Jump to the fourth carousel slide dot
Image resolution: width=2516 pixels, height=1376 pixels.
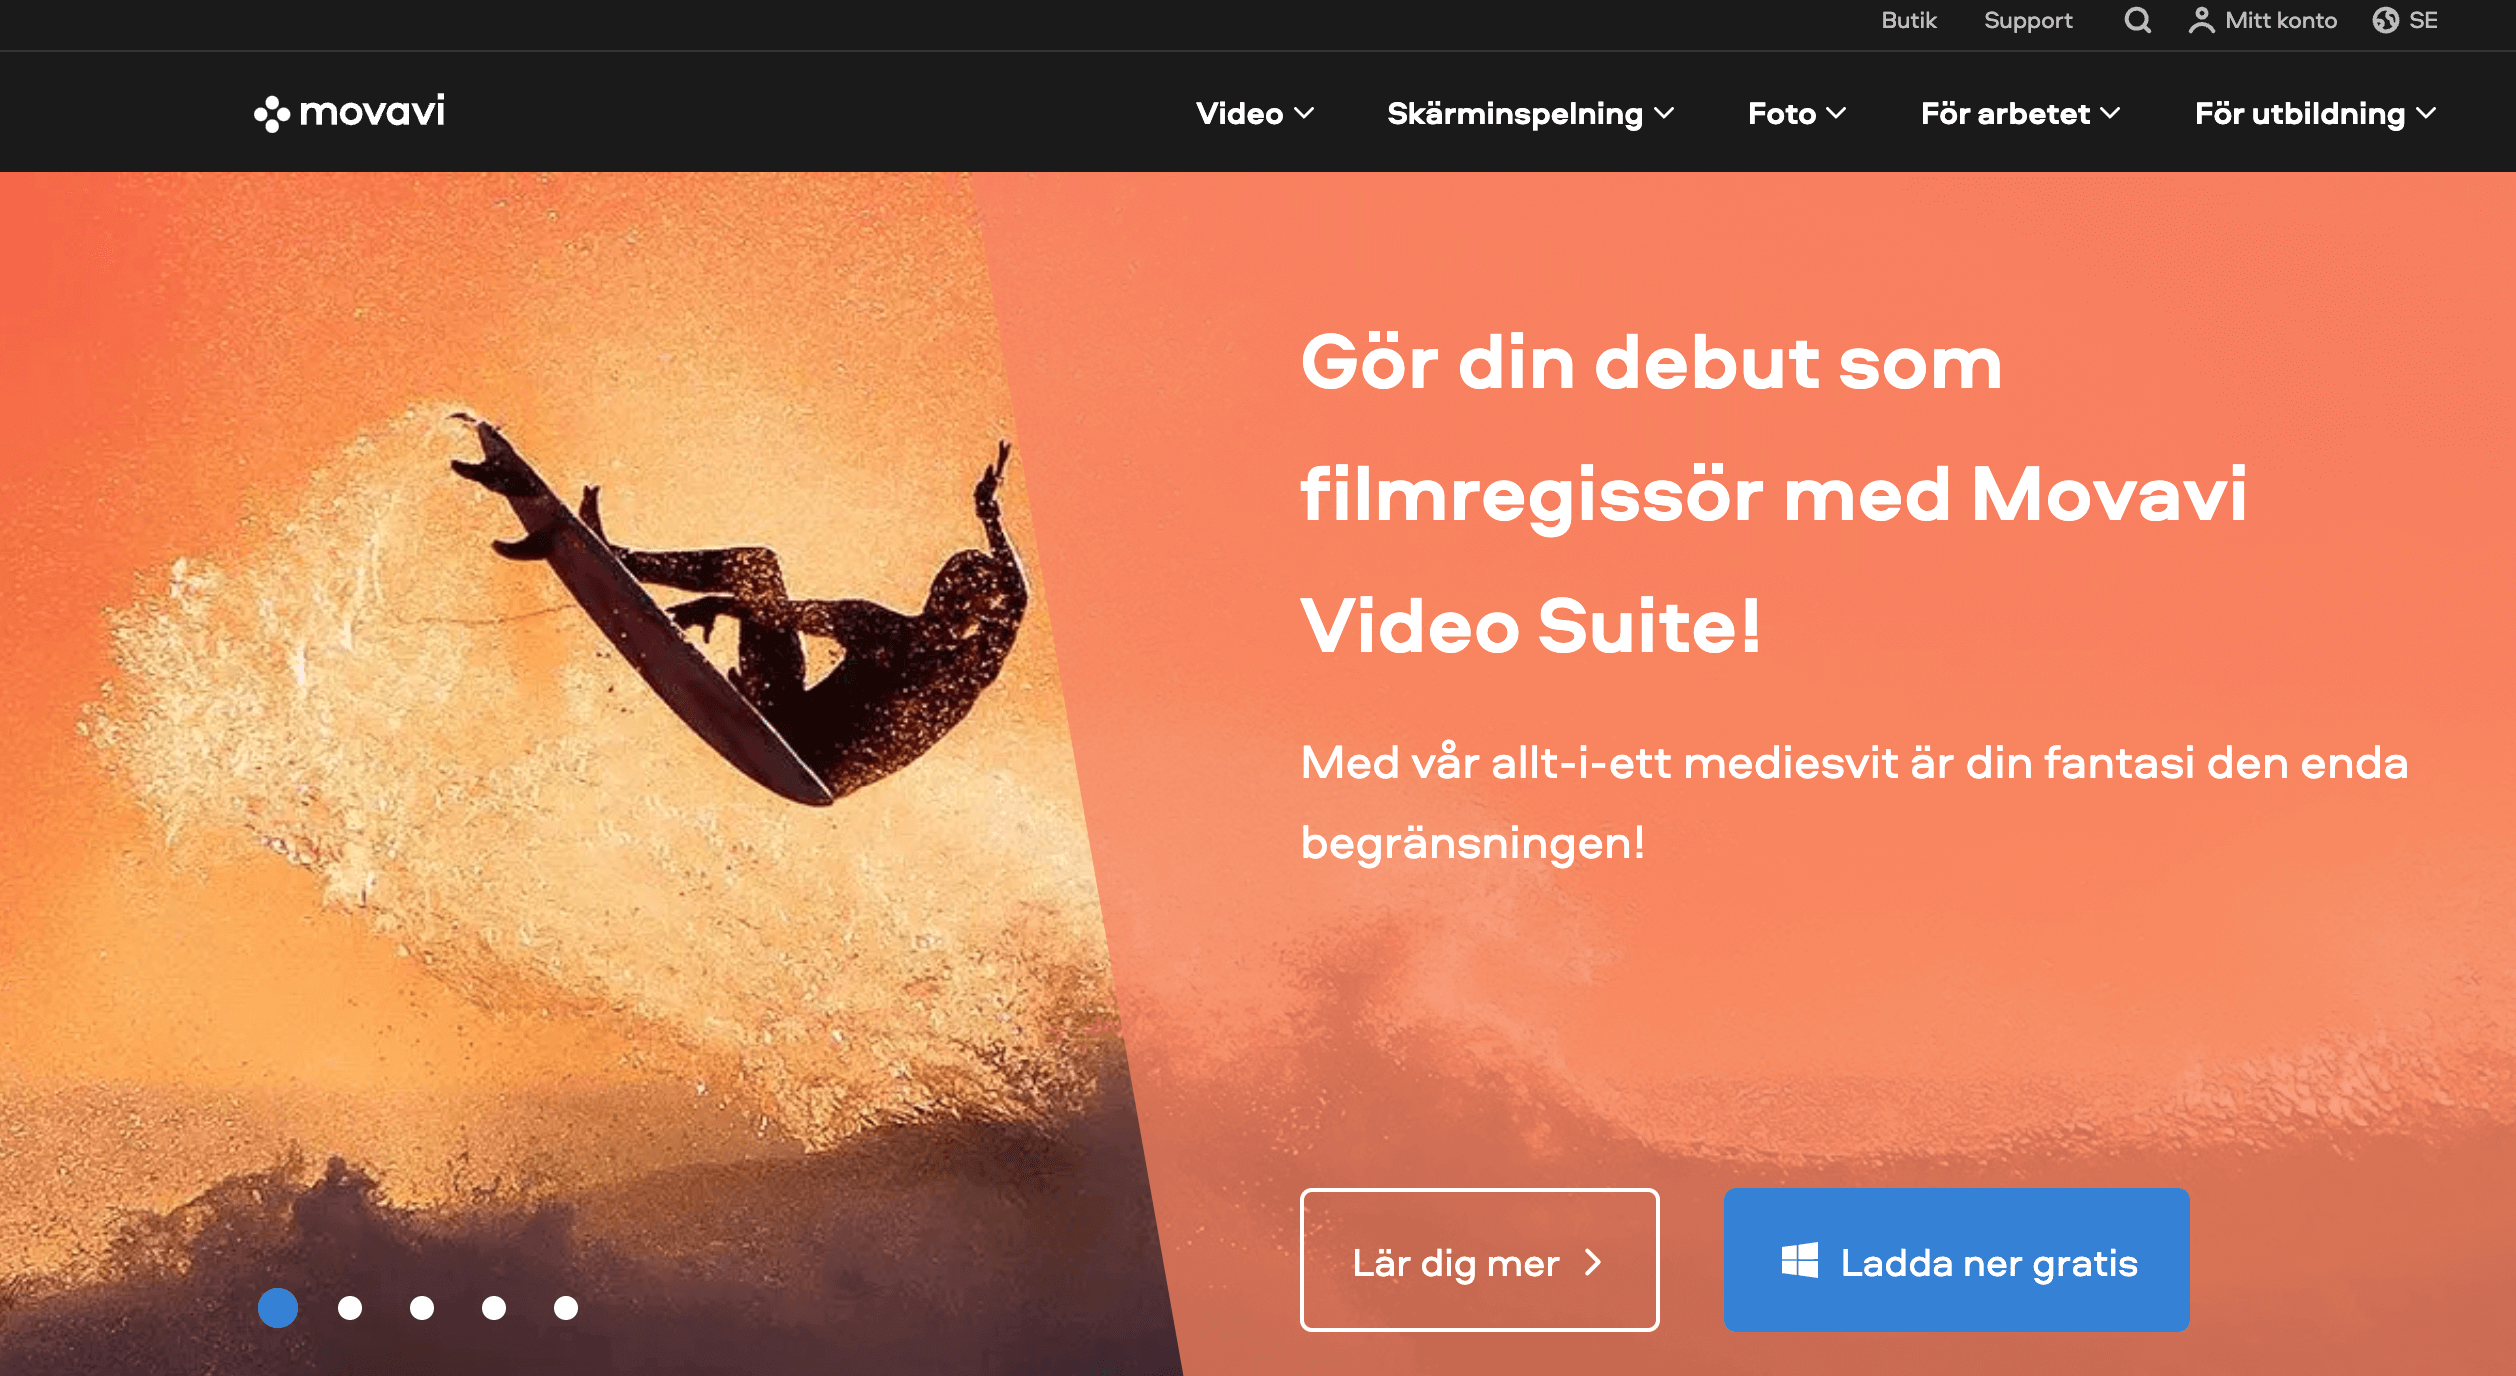(494, 1308)
